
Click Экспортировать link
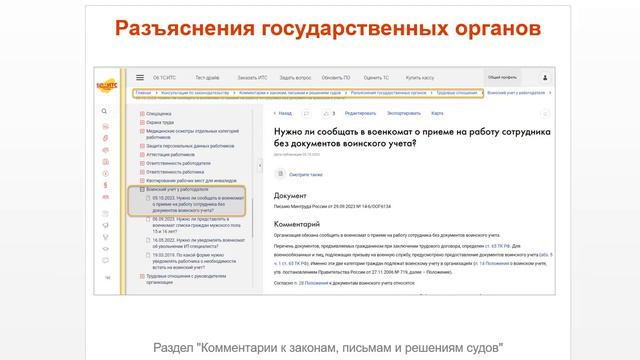pos(404,113)
